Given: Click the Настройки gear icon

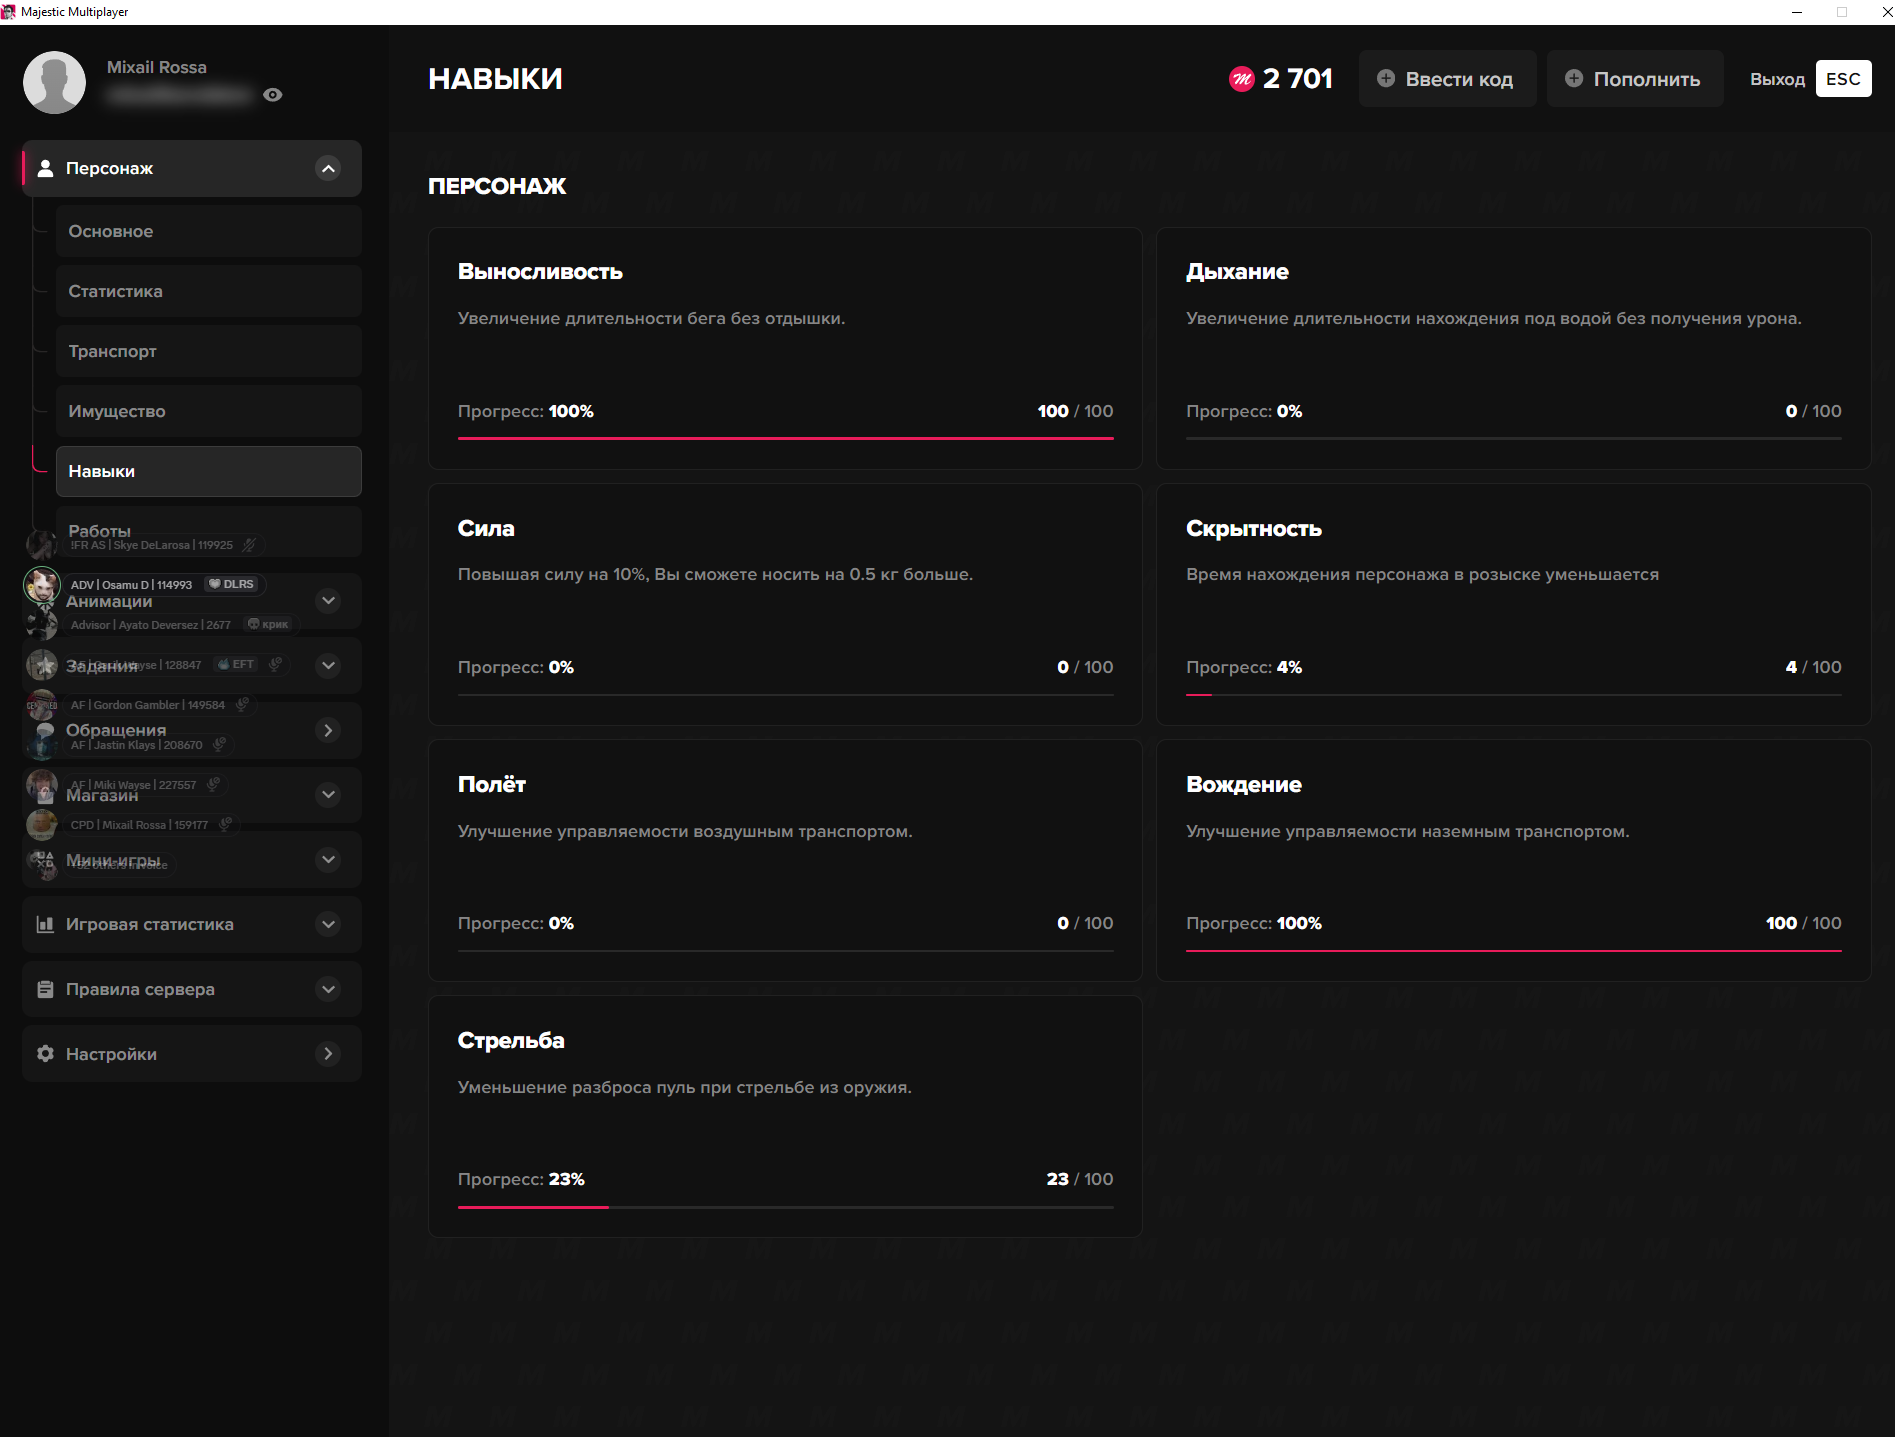Looking at the screenshot, I should pos(45,1054).
